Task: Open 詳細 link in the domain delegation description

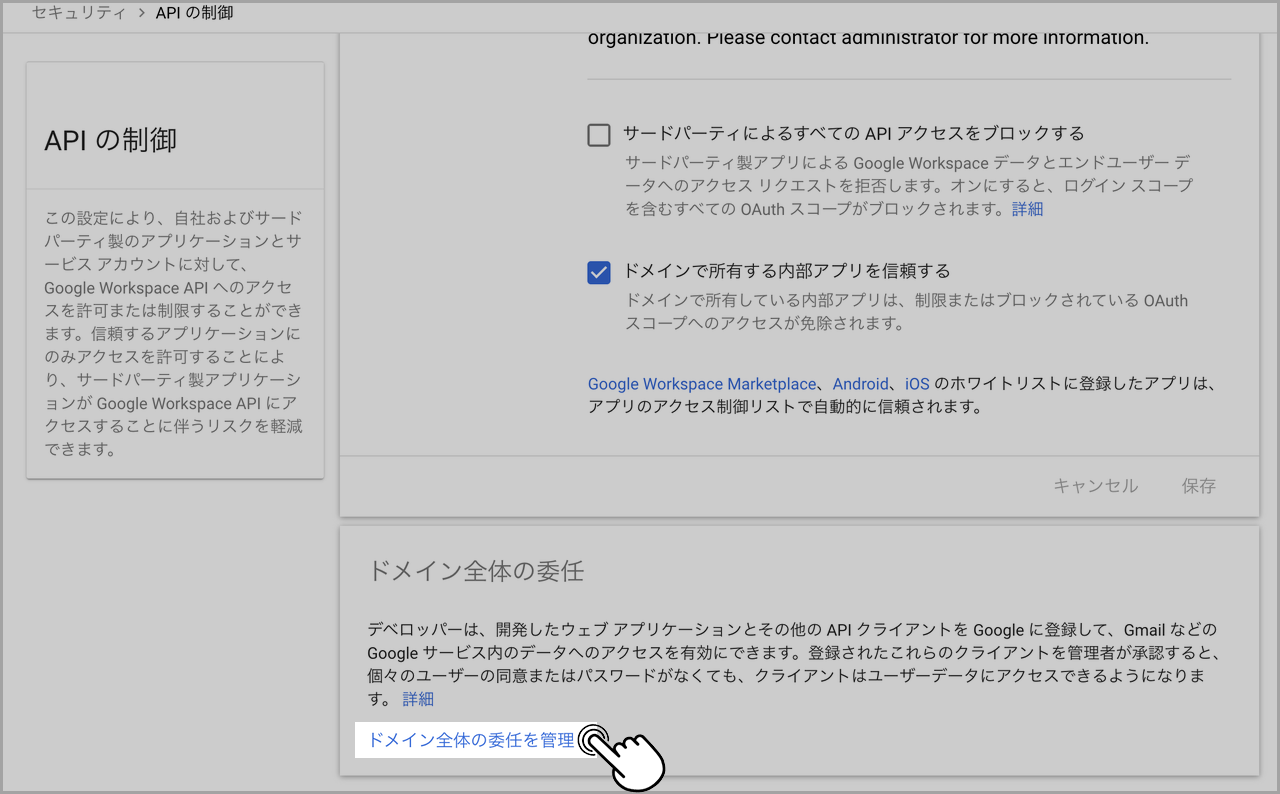Action: pyautogui.click(x=417, y=698)
